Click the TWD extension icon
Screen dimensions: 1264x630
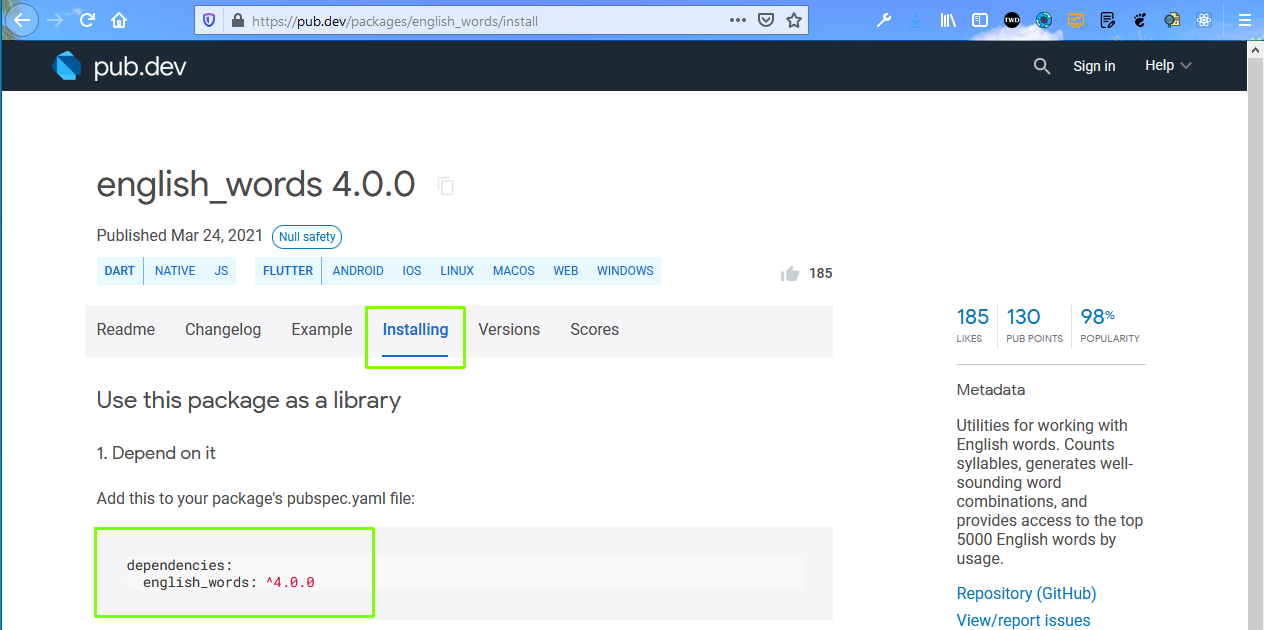click(1012, 20)
